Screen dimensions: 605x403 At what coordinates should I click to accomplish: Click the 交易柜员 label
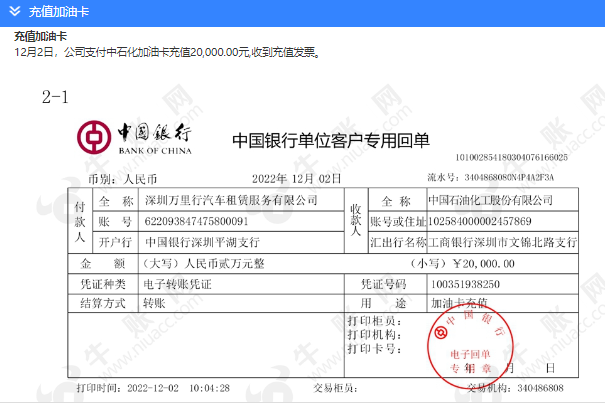(x=335, y=388)
